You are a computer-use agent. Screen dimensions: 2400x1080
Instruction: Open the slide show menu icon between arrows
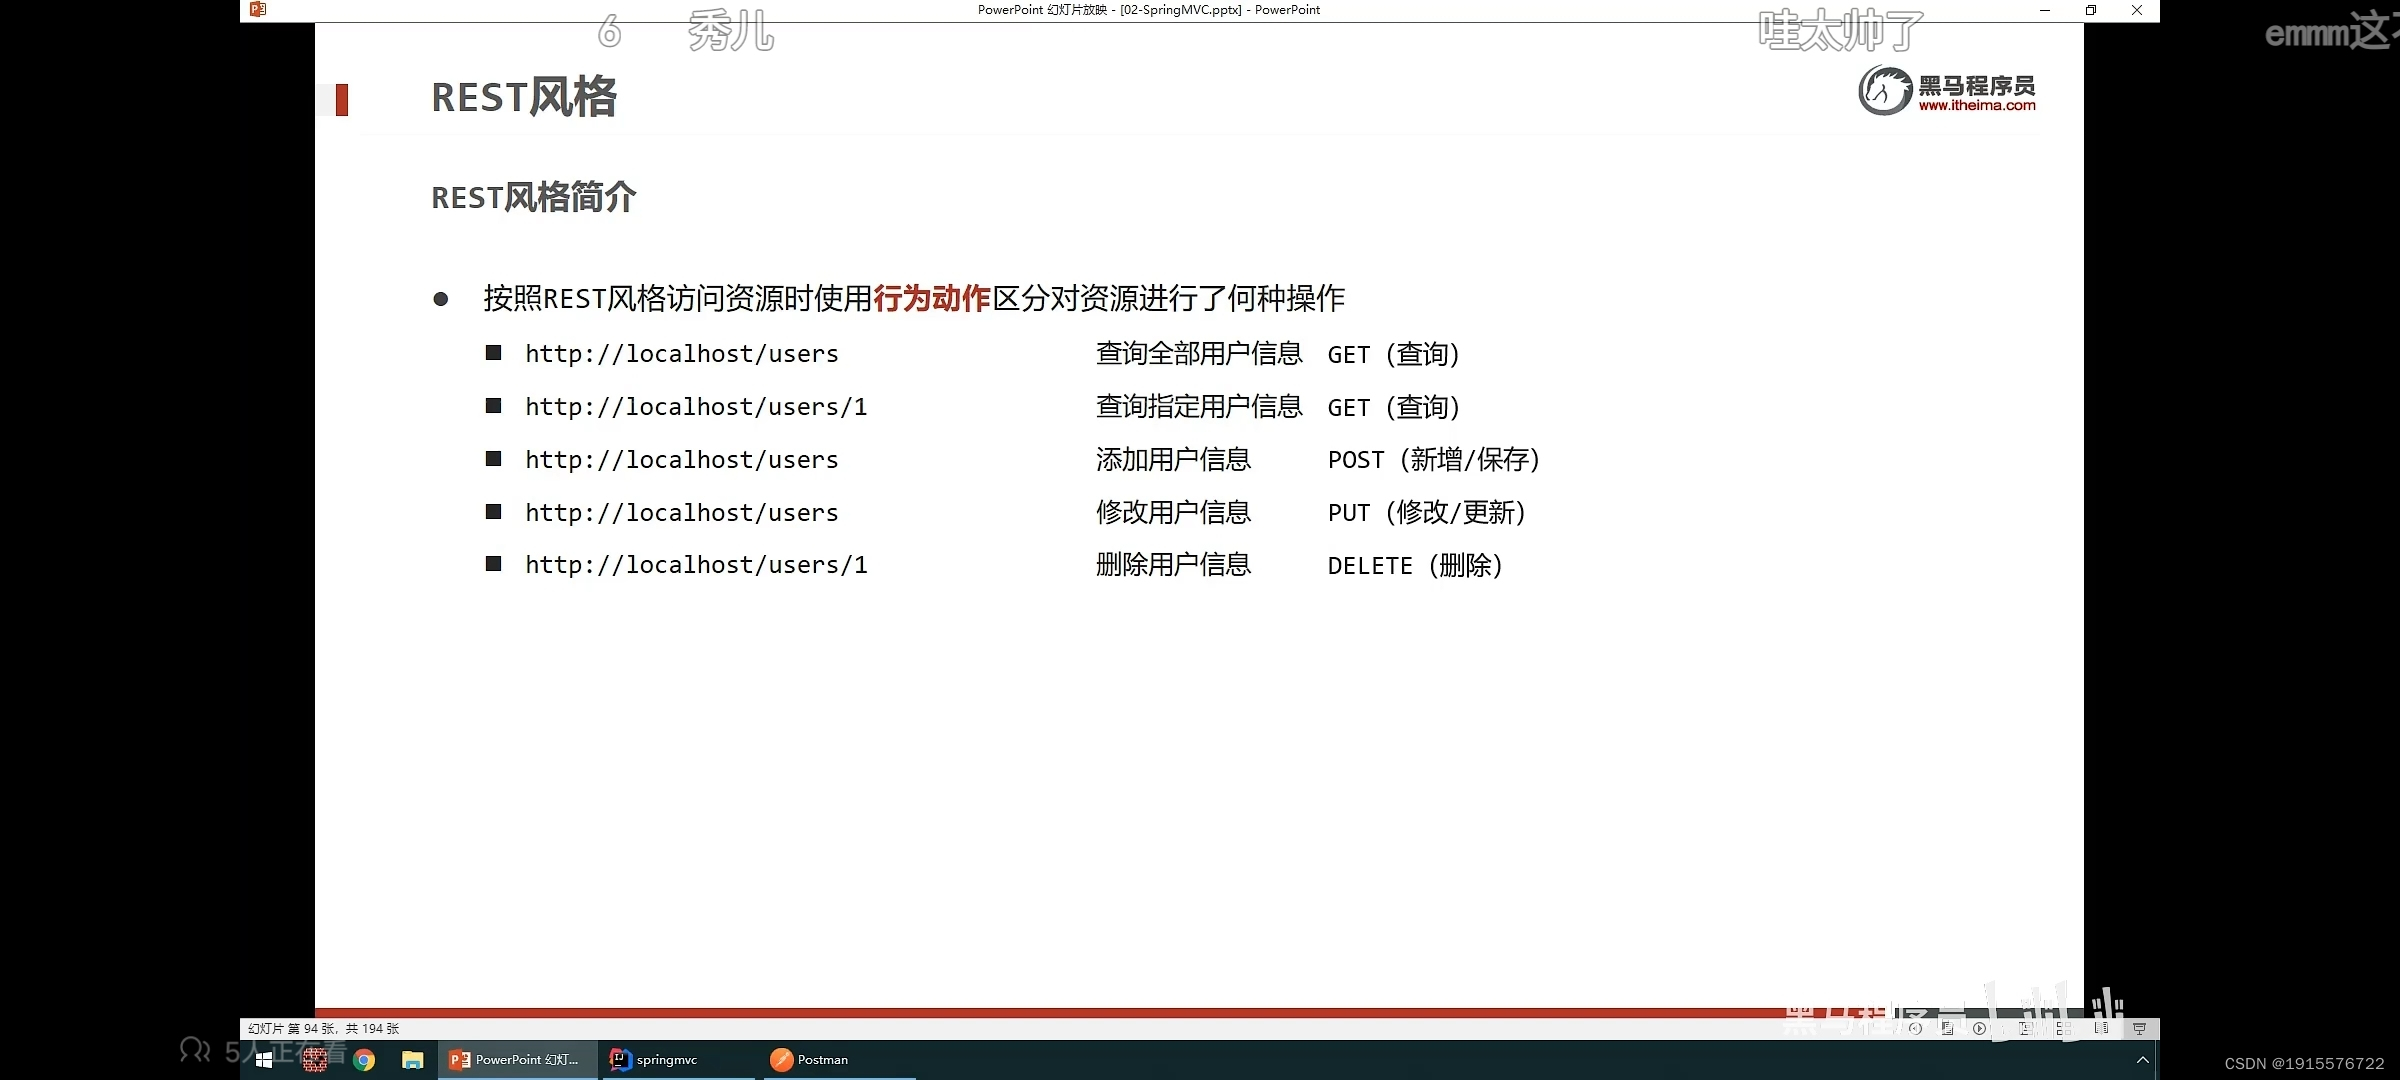pos(1947,1028)
